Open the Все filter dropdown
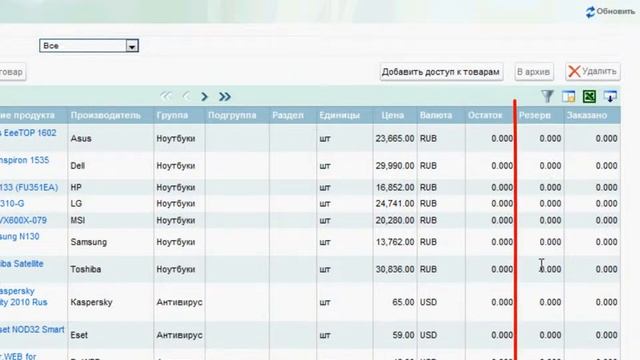The height and width of the screenshot is (360, 640). point(89,46)
